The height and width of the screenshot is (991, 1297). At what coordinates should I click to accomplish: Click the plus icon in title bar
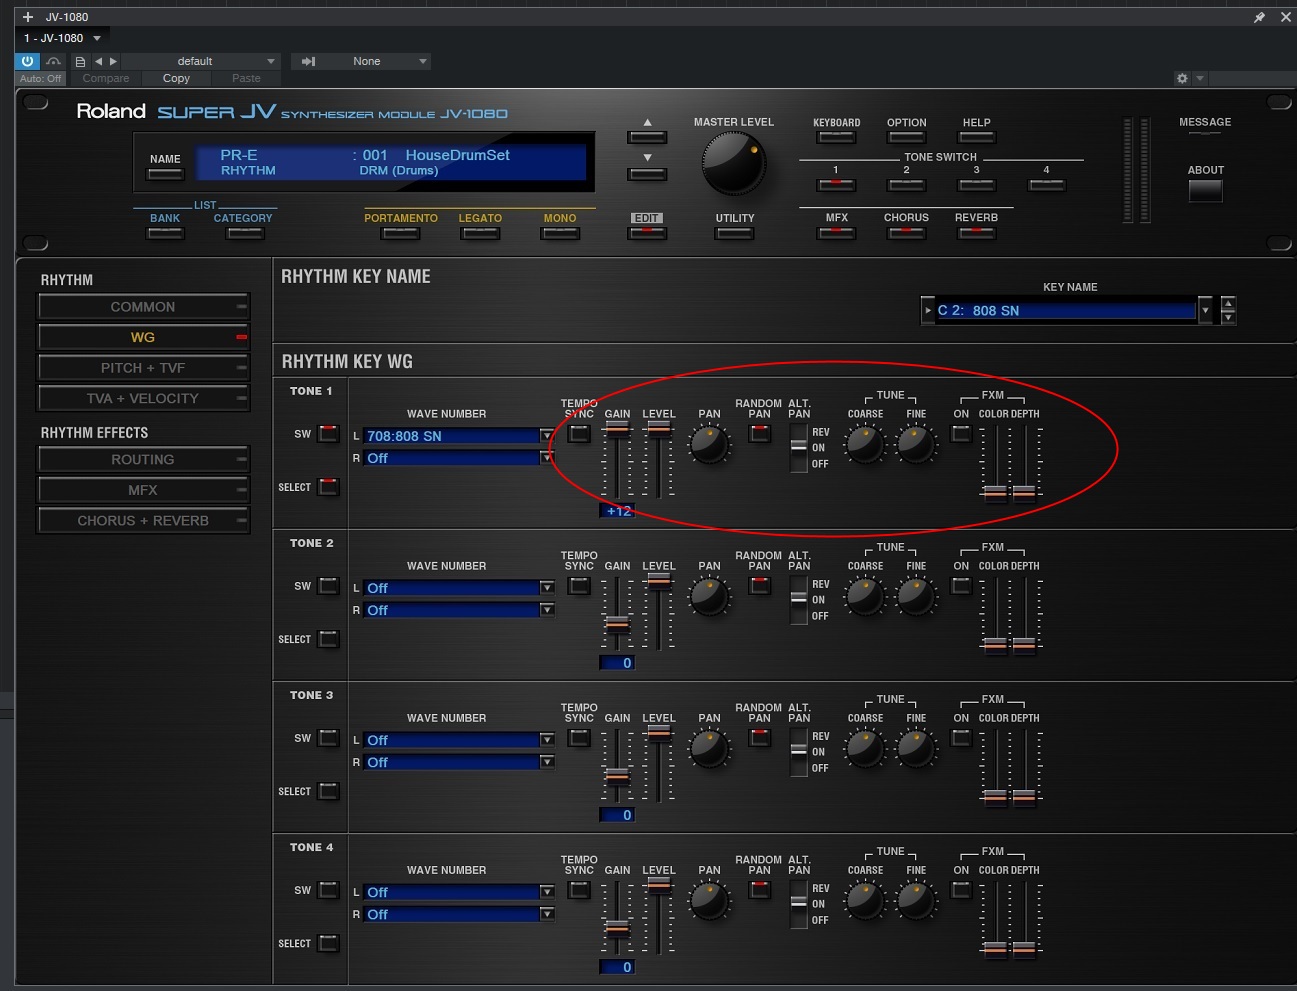pos(28,17)
